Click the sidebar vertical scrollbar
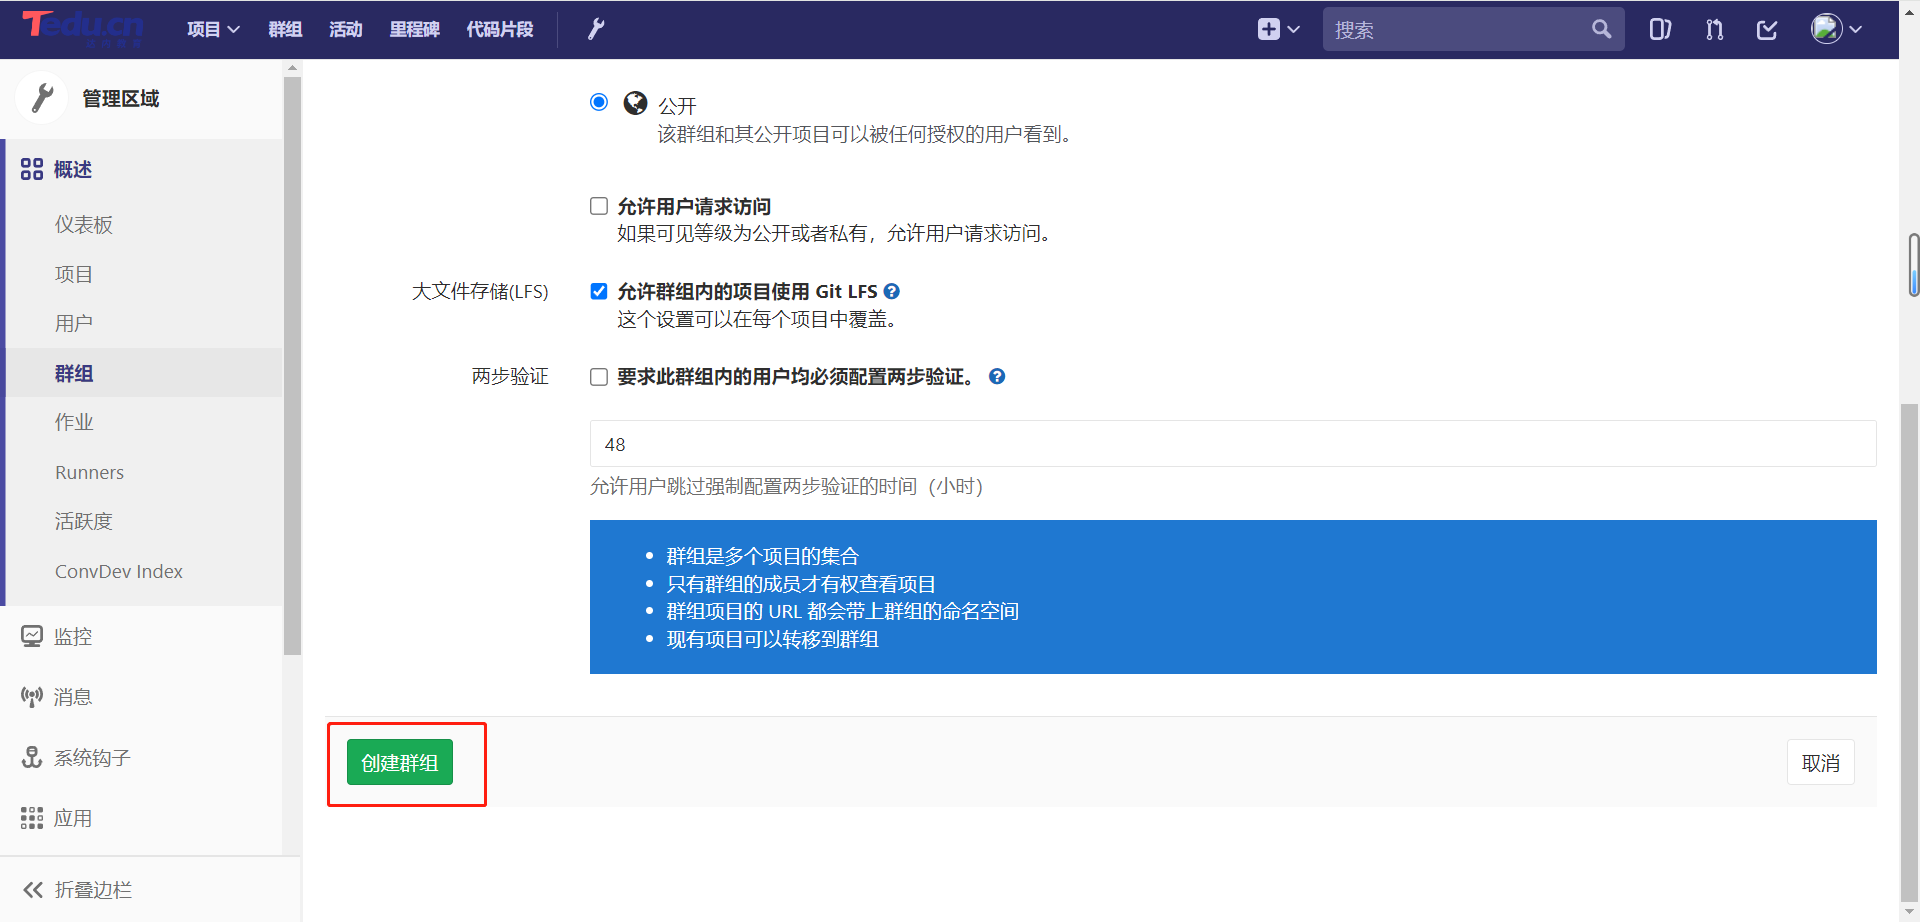This screenshot has width=1920, height=922. pyautogui.click(x=292, y=366)
